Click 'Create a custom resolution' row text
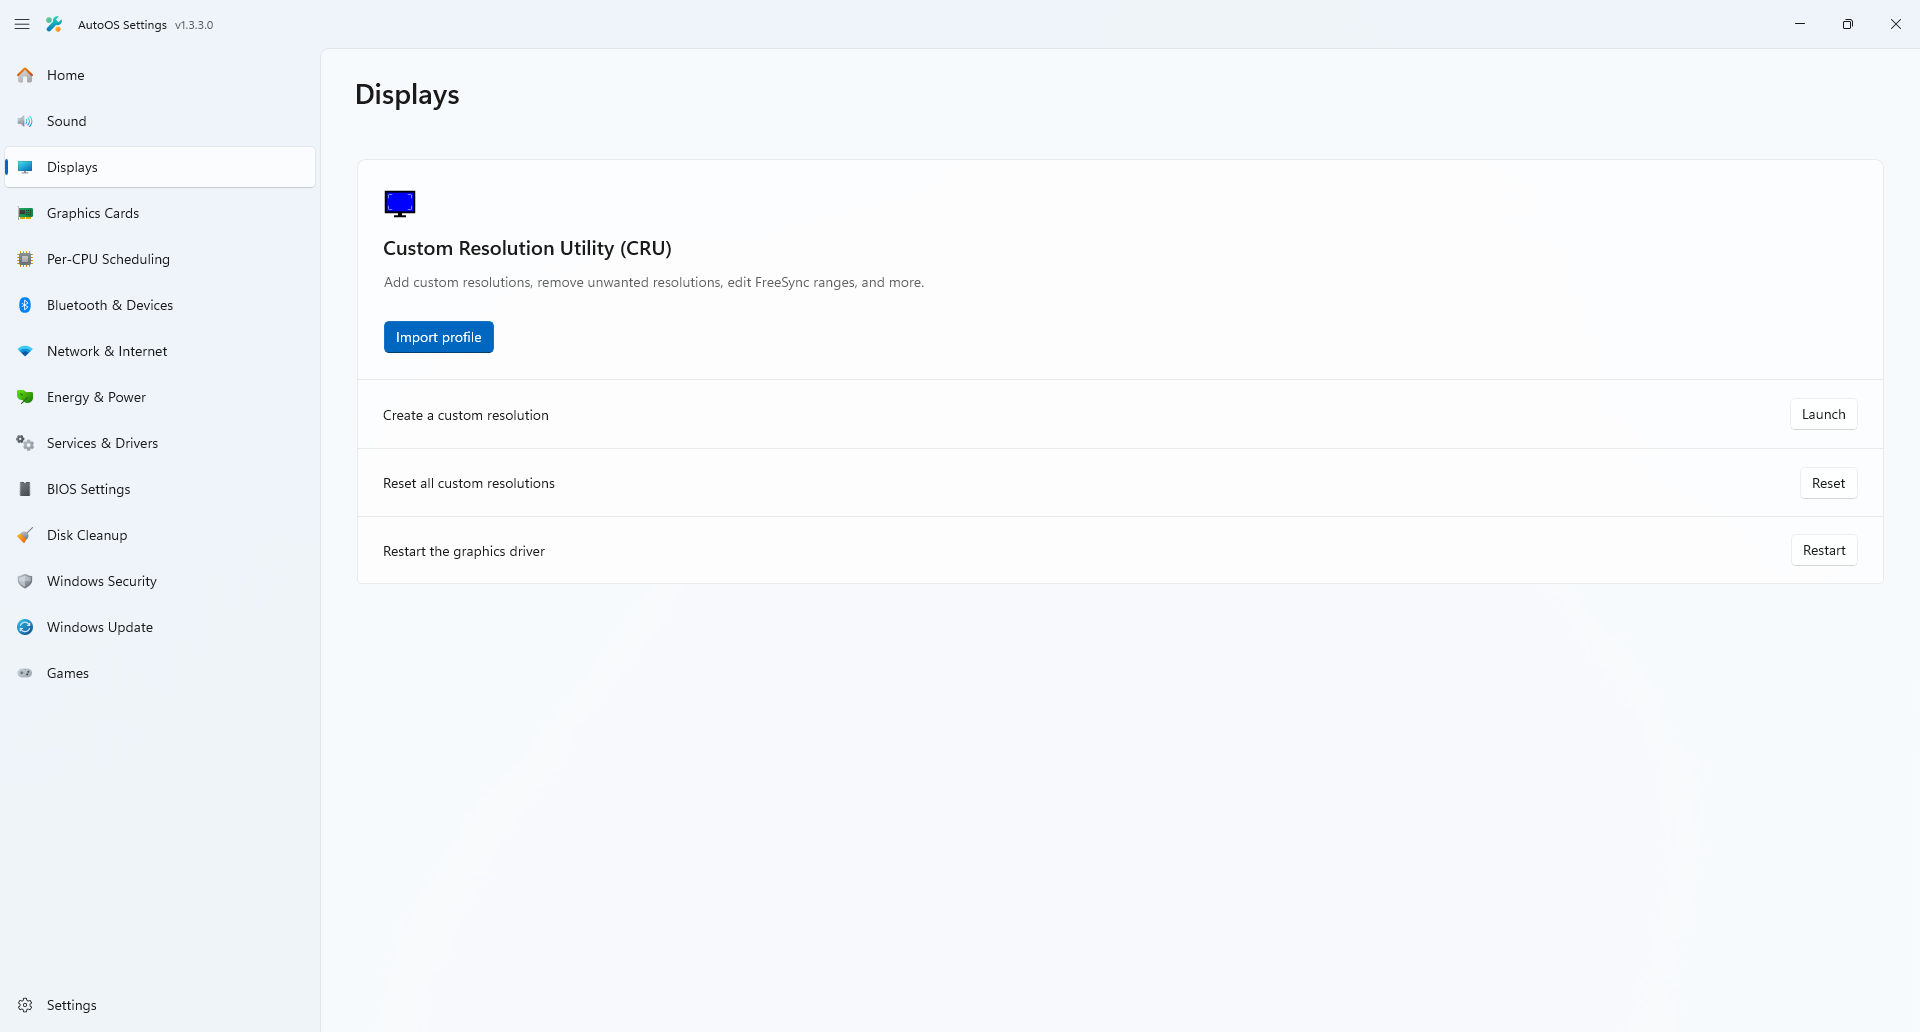The width and height of the screenshot is (1920, 1032). pyautogui.click(x=466, y=415)
